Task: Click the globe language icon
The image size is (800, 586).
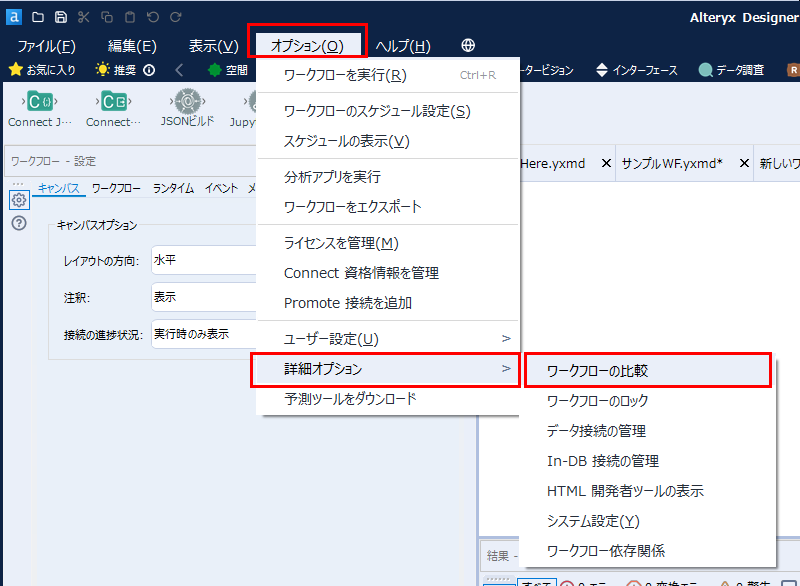Action: tap(468, 45)
